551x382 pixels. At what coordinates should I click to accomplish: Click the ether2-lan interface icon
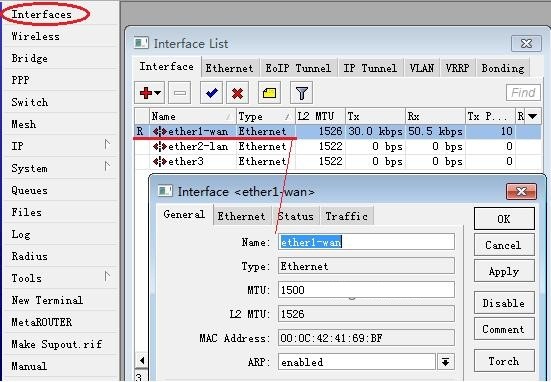(160, 146)
